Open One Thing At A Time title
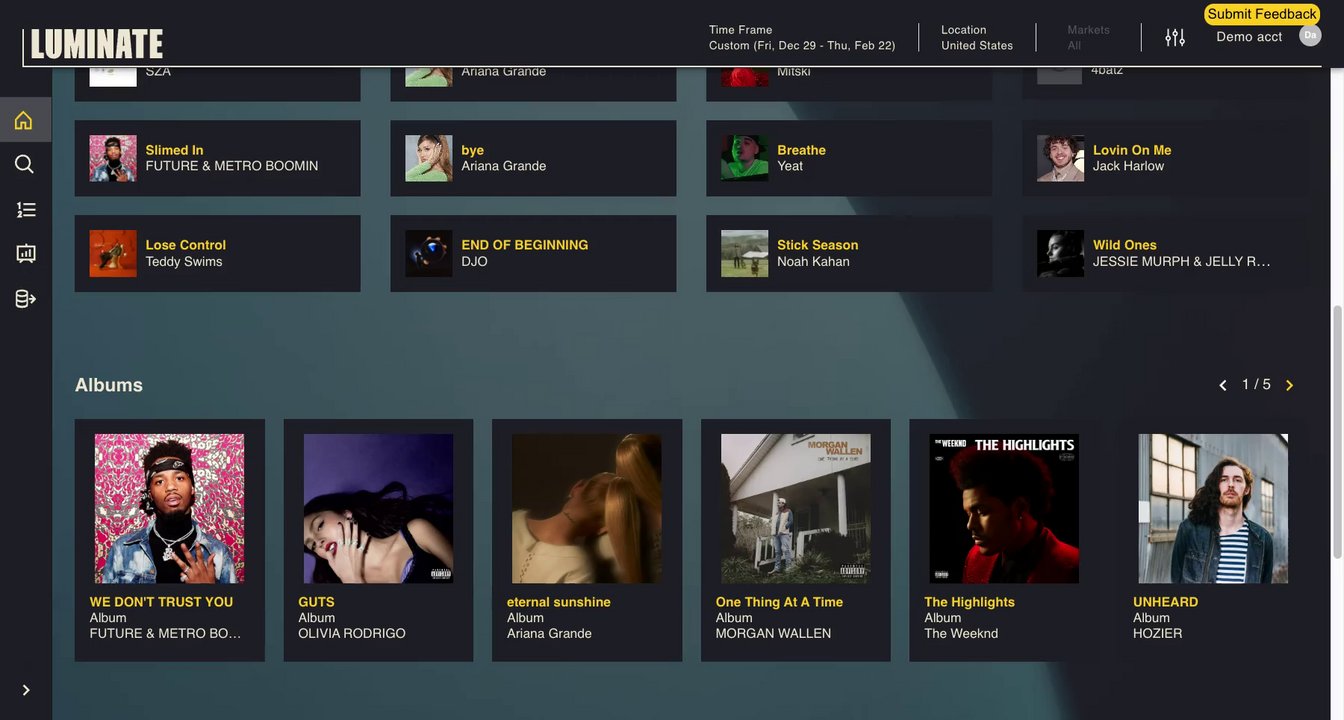 (x=779, y=602)
